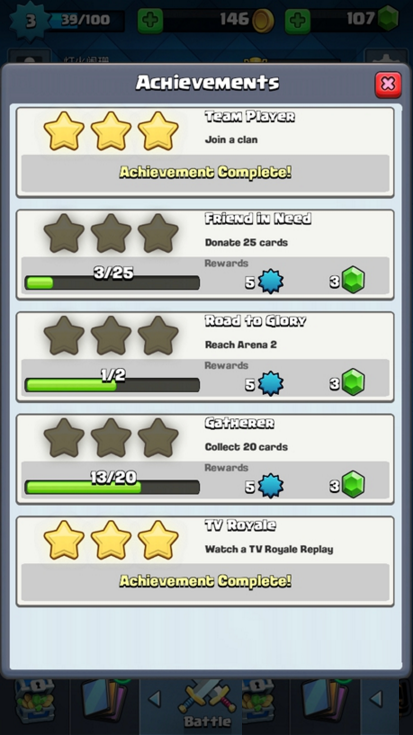Click the gem reward icon for Friend in Need
This screenshot has height=735, width=413.
point(353,280)
